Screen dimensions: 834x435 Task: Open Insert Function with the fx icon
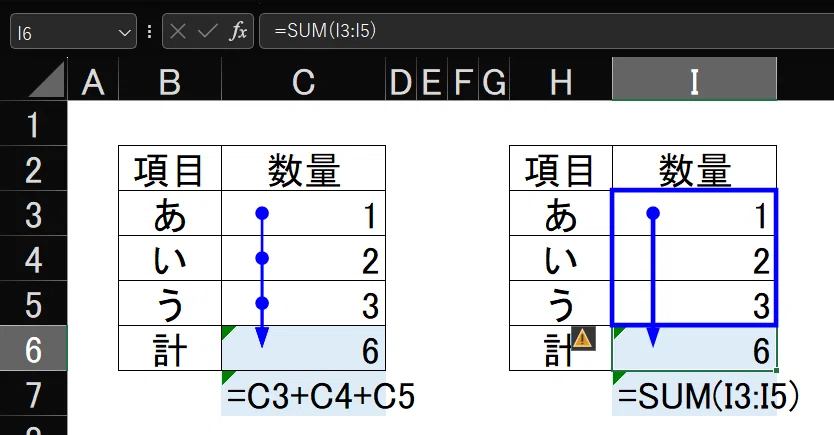pos(238,31)
